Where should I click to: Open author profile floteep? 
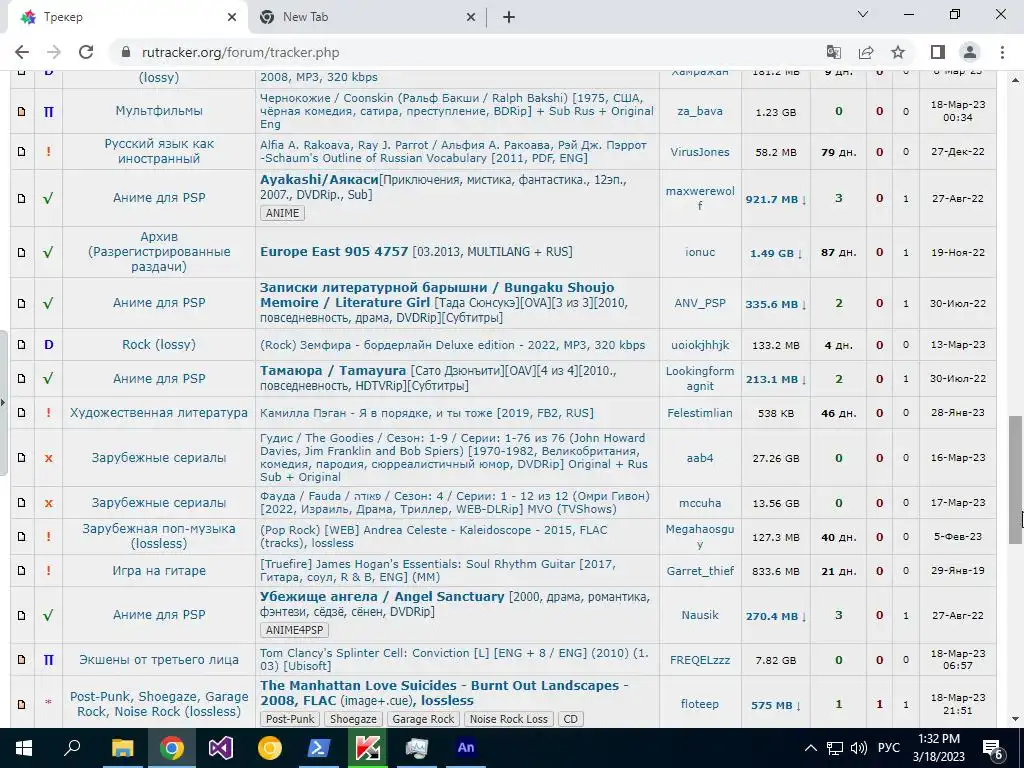coord(699,704)
